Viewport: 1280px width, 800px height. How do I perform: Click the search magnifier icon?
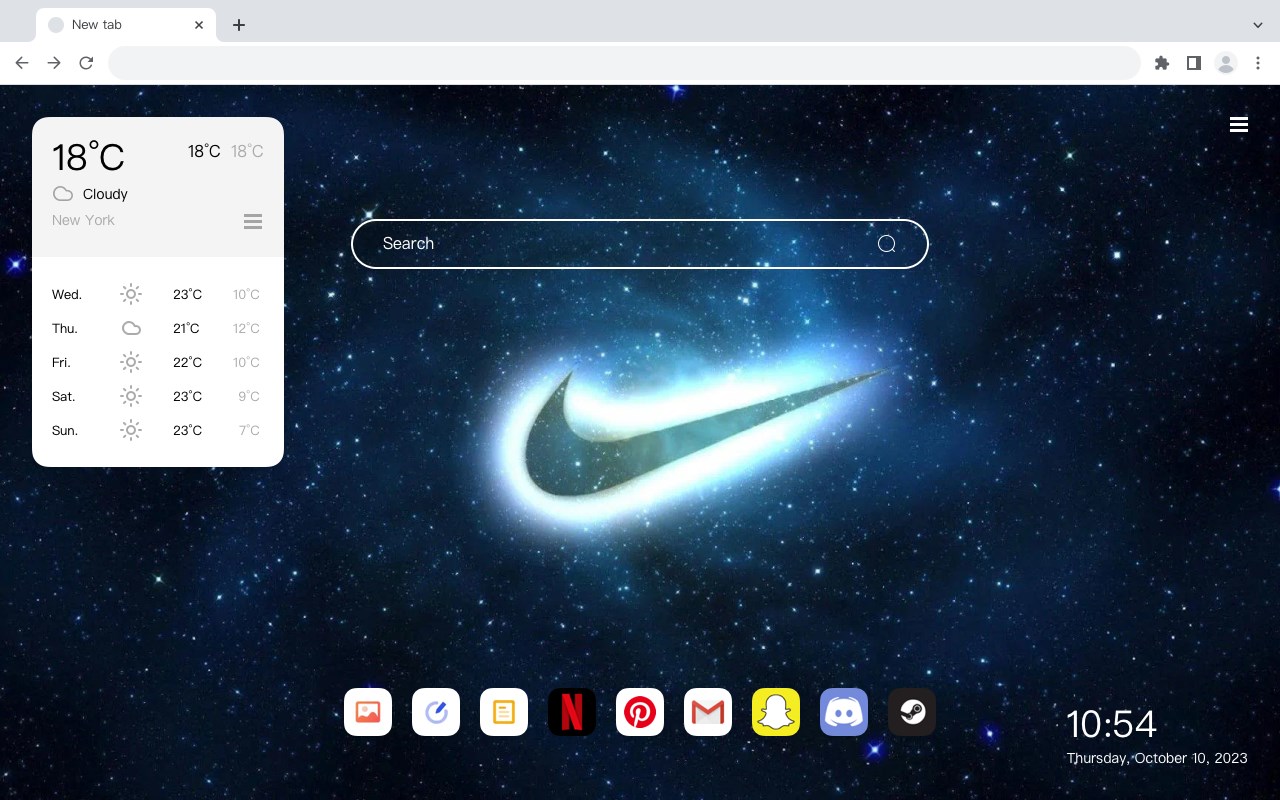pos(886,244)
